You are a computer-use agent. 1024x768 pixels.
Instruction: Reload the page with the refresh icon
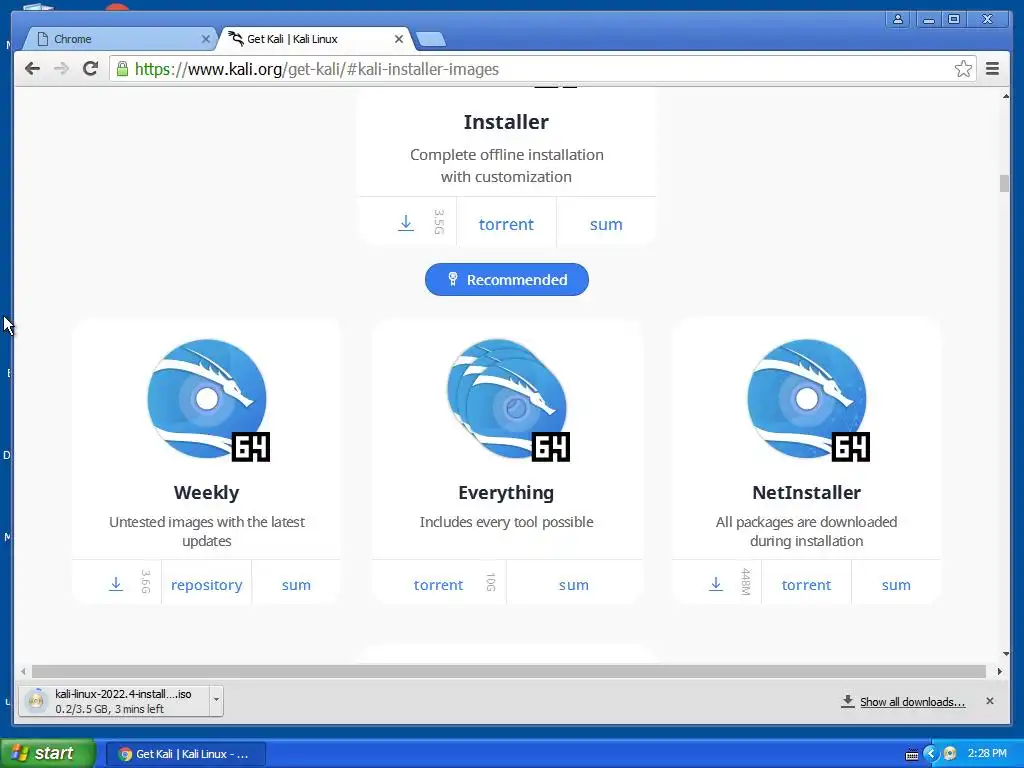pyautogui.click(x=91, y=69)
